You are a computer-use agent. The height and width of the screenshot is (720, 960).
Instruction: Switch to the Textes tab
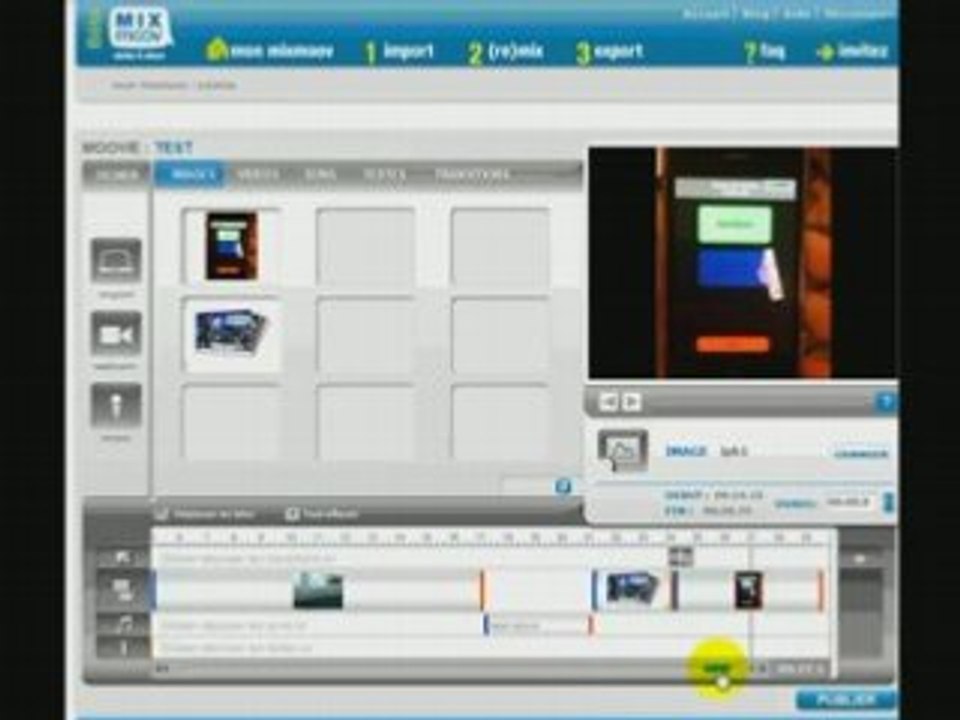pyautogui.click(x=384, y=175)
